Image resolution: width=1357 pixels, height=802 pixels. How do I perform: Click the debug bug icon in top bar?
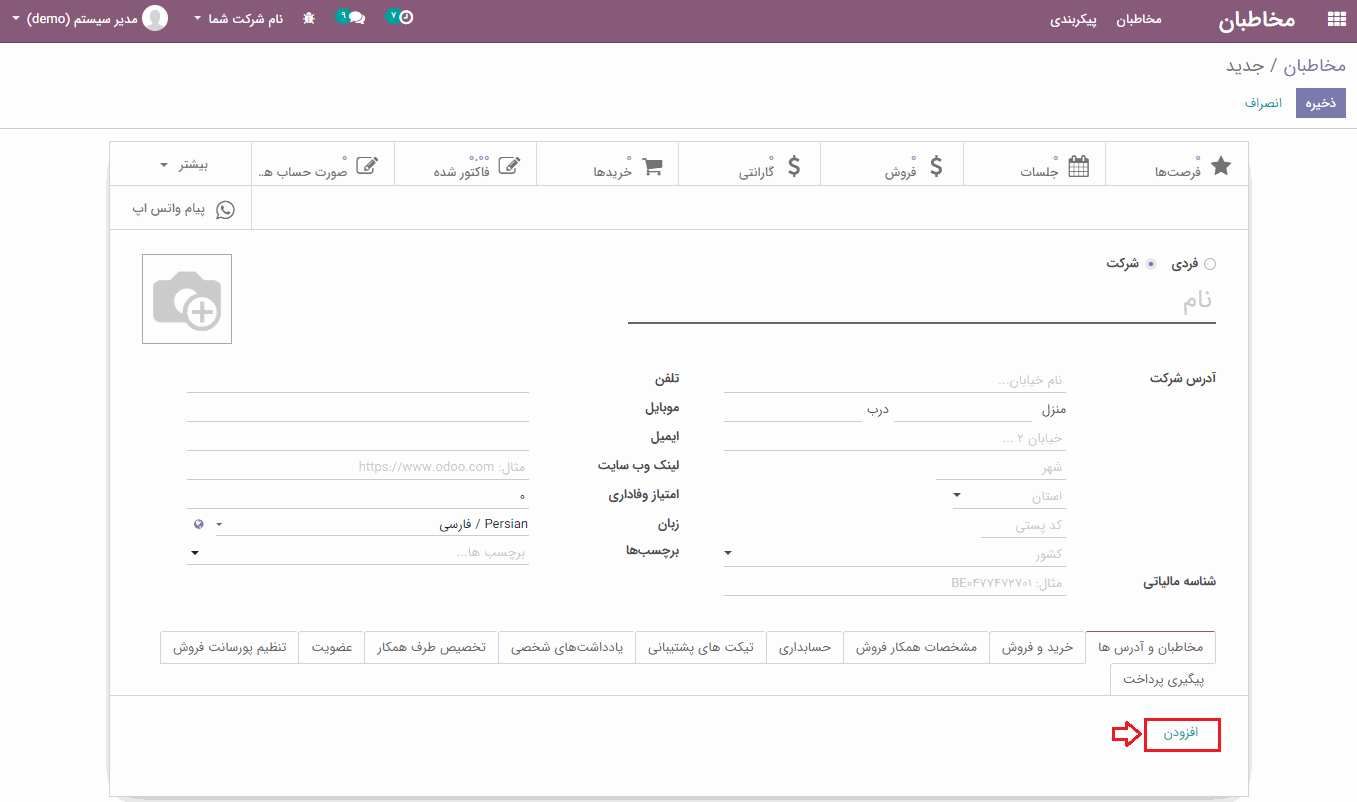(309, 18)
